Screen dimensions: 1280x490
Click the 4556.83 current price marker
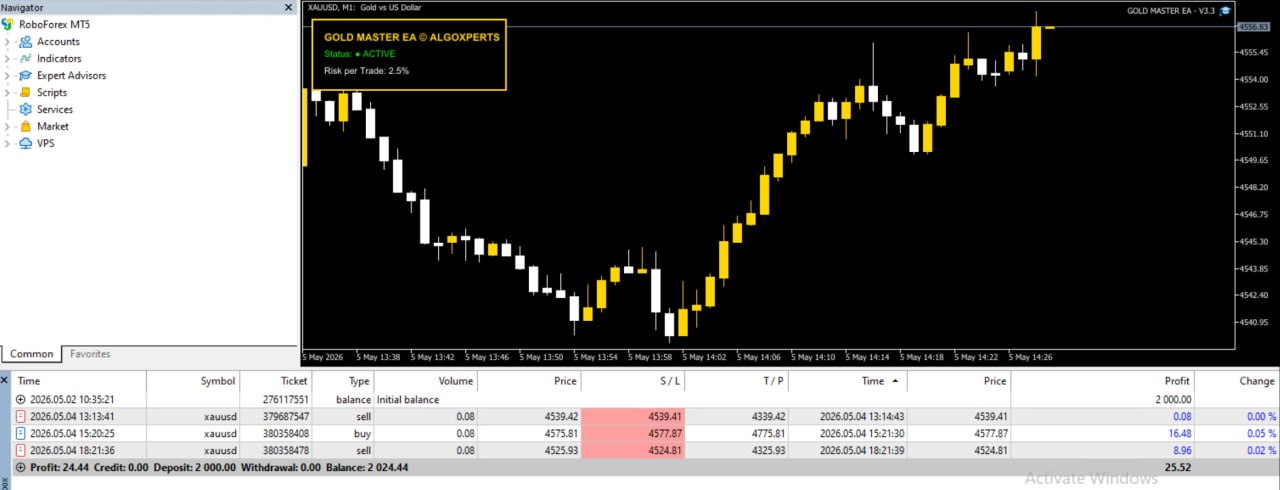click(x=1254, y=27)
